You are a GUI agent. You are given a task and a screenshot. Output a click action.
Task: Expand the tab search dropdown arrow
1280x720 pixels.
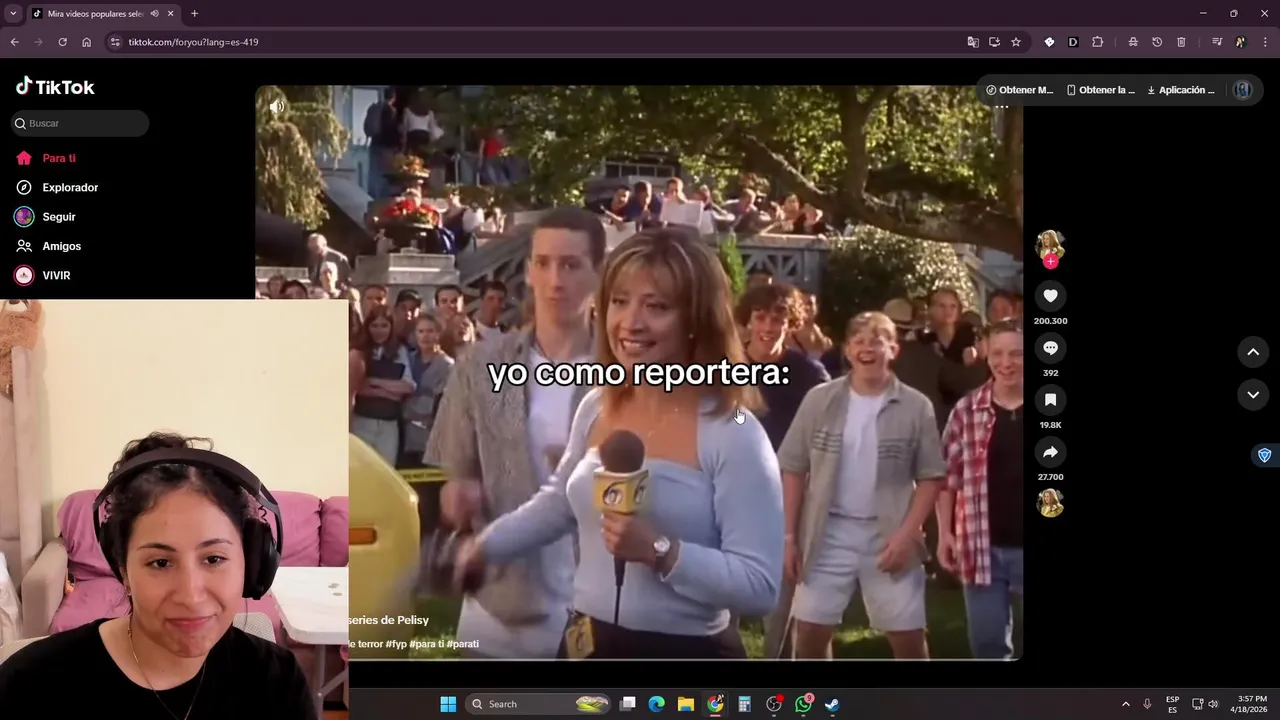12,13
